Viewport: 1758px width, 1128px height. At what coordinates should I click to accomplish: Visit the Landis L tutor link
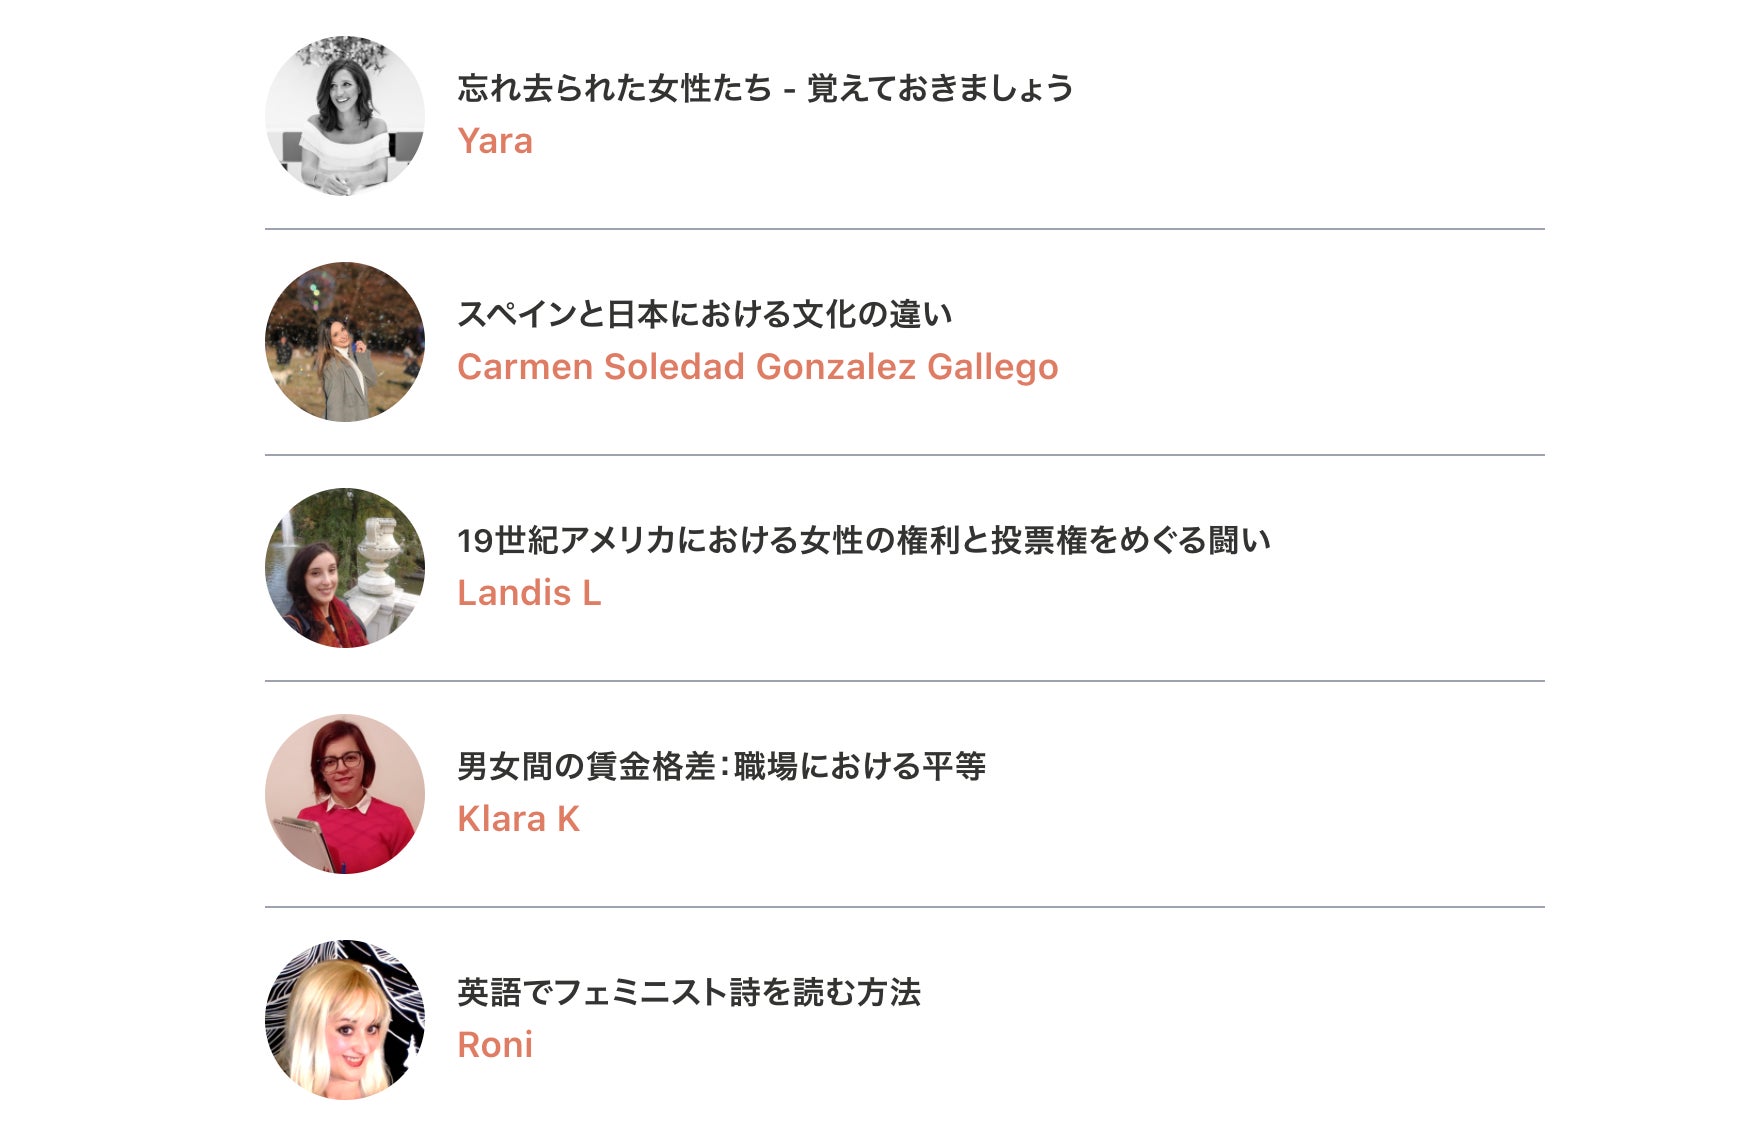click(x=529, y=593)
